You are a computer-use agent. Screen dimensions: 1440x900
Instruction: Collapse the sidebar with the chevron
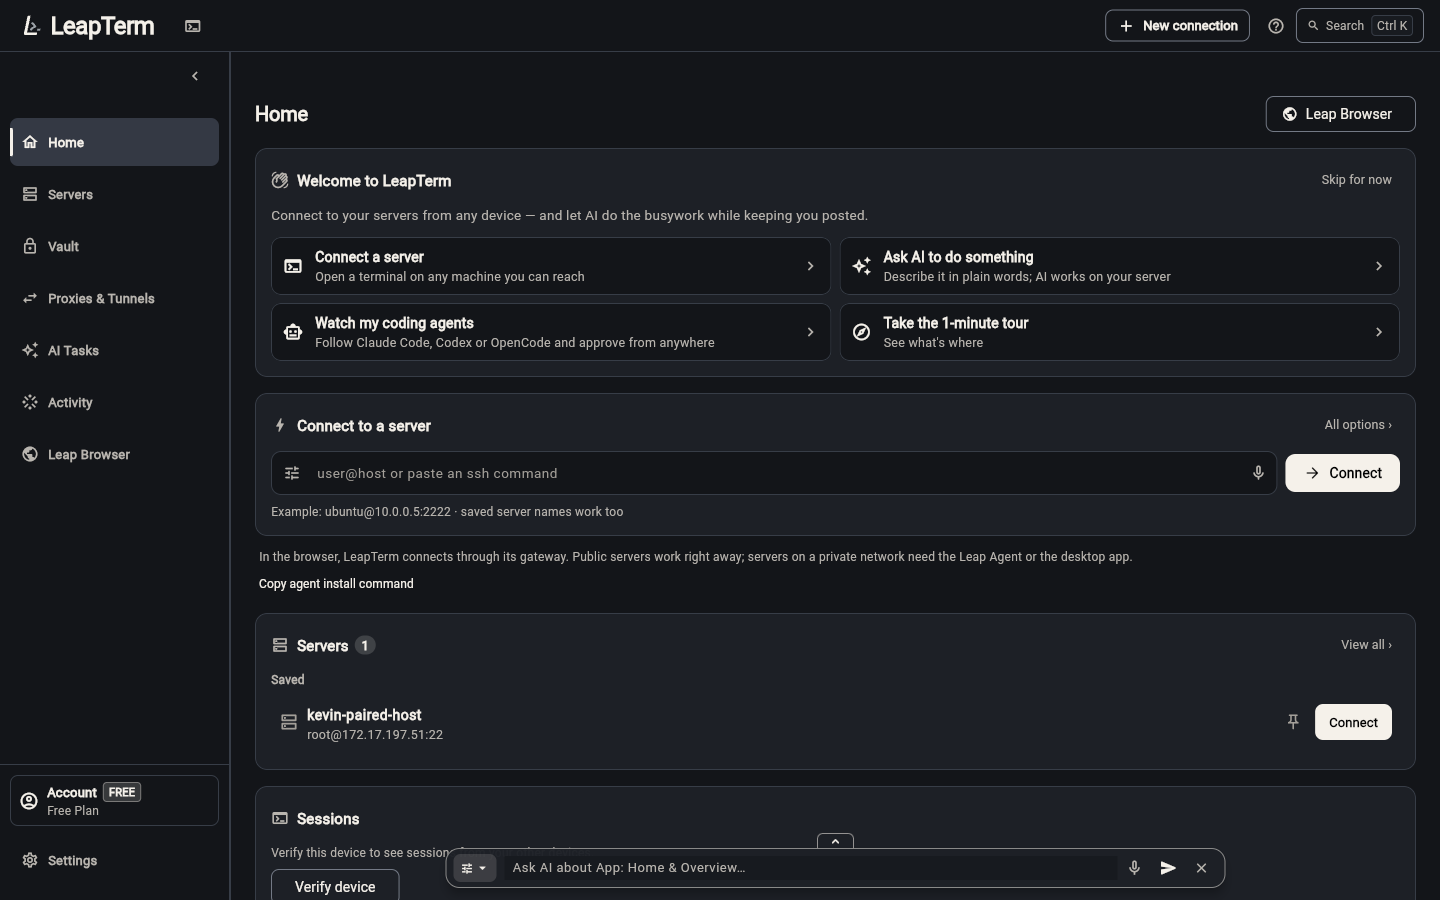click(x=195, y=76)
